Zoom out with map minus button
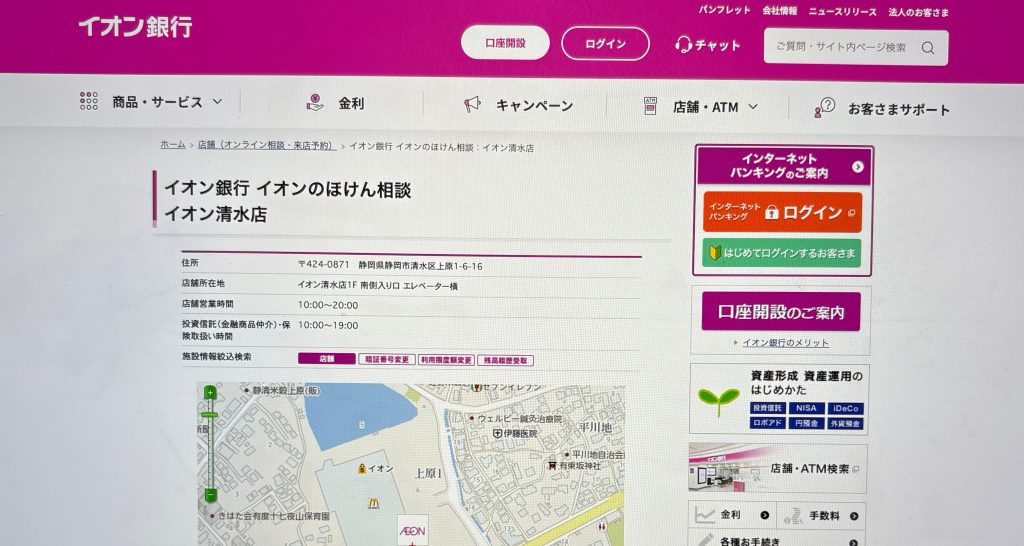 [210, 494]
